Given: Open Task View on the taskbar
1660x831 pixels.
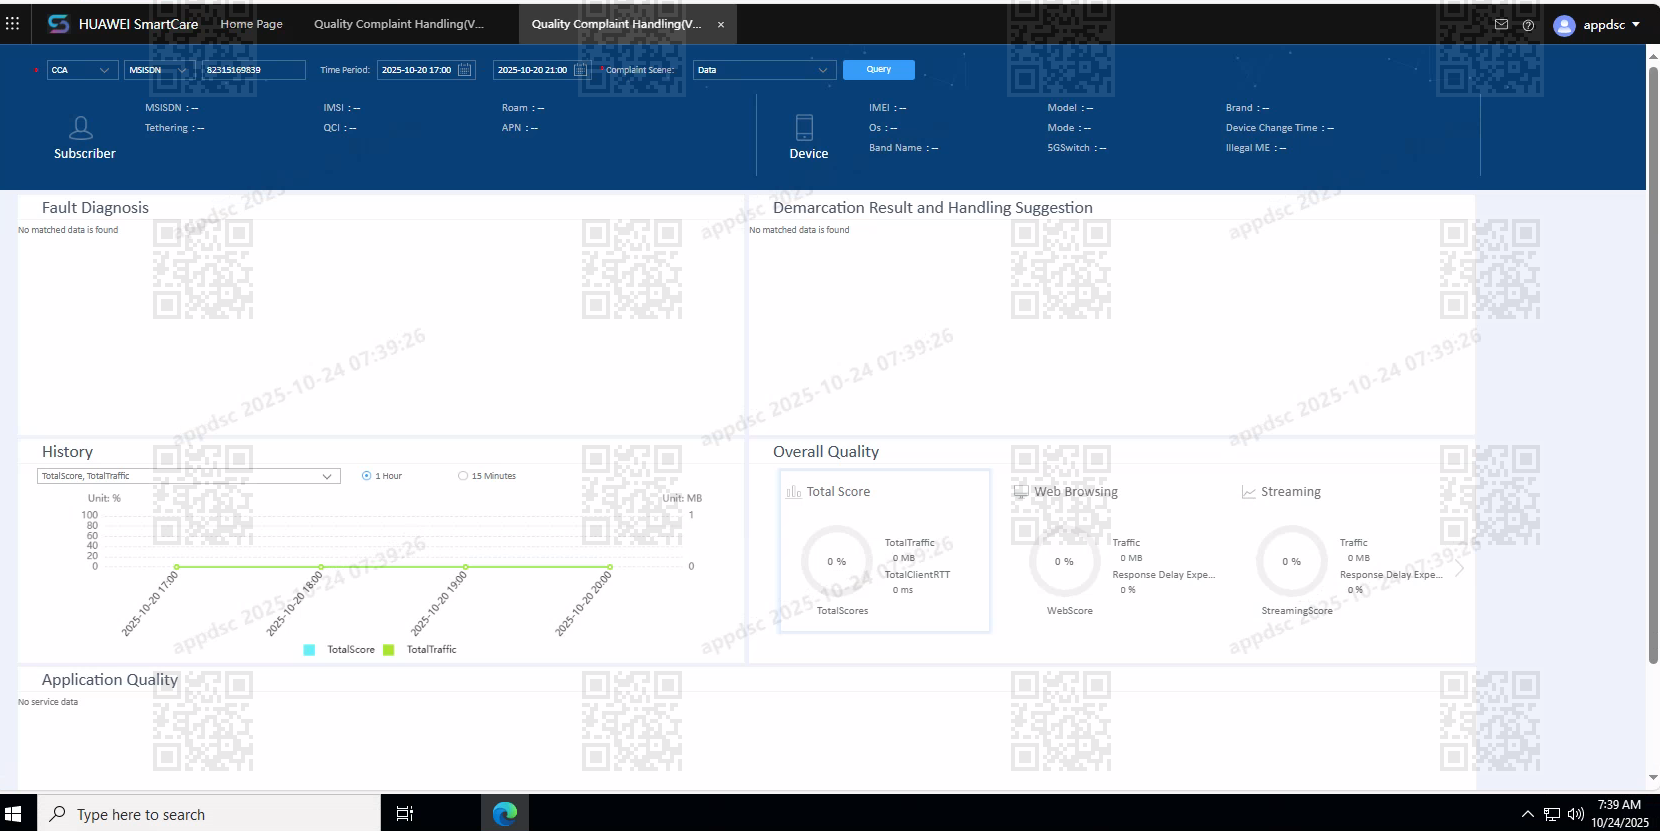Looking at the screenshot, I should click(x=404, y=814).
